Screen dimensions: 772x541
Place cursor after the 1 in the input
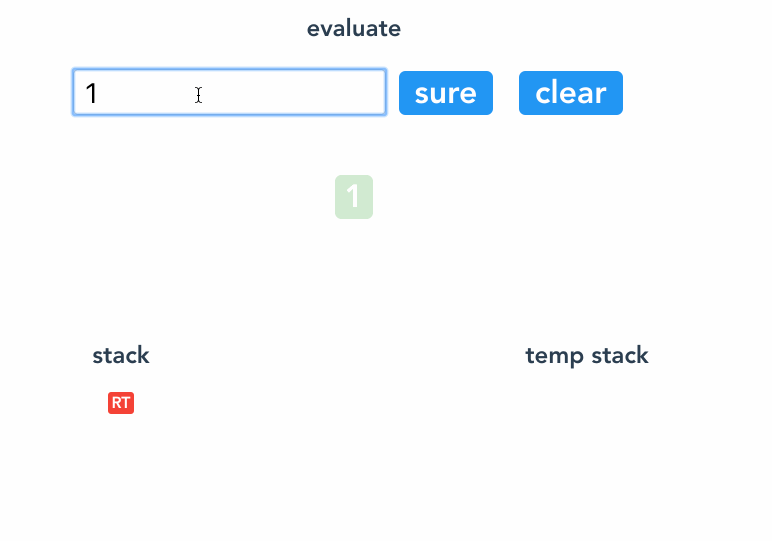[99, 93]
